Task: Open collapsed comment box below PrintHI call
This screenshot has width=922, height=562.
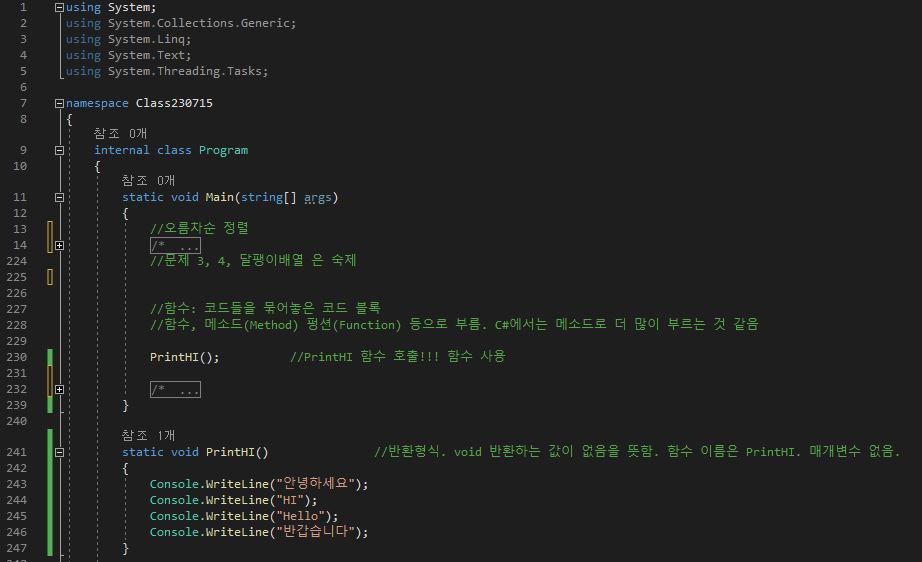Action: pyautogui.click(x=175, y=389)
